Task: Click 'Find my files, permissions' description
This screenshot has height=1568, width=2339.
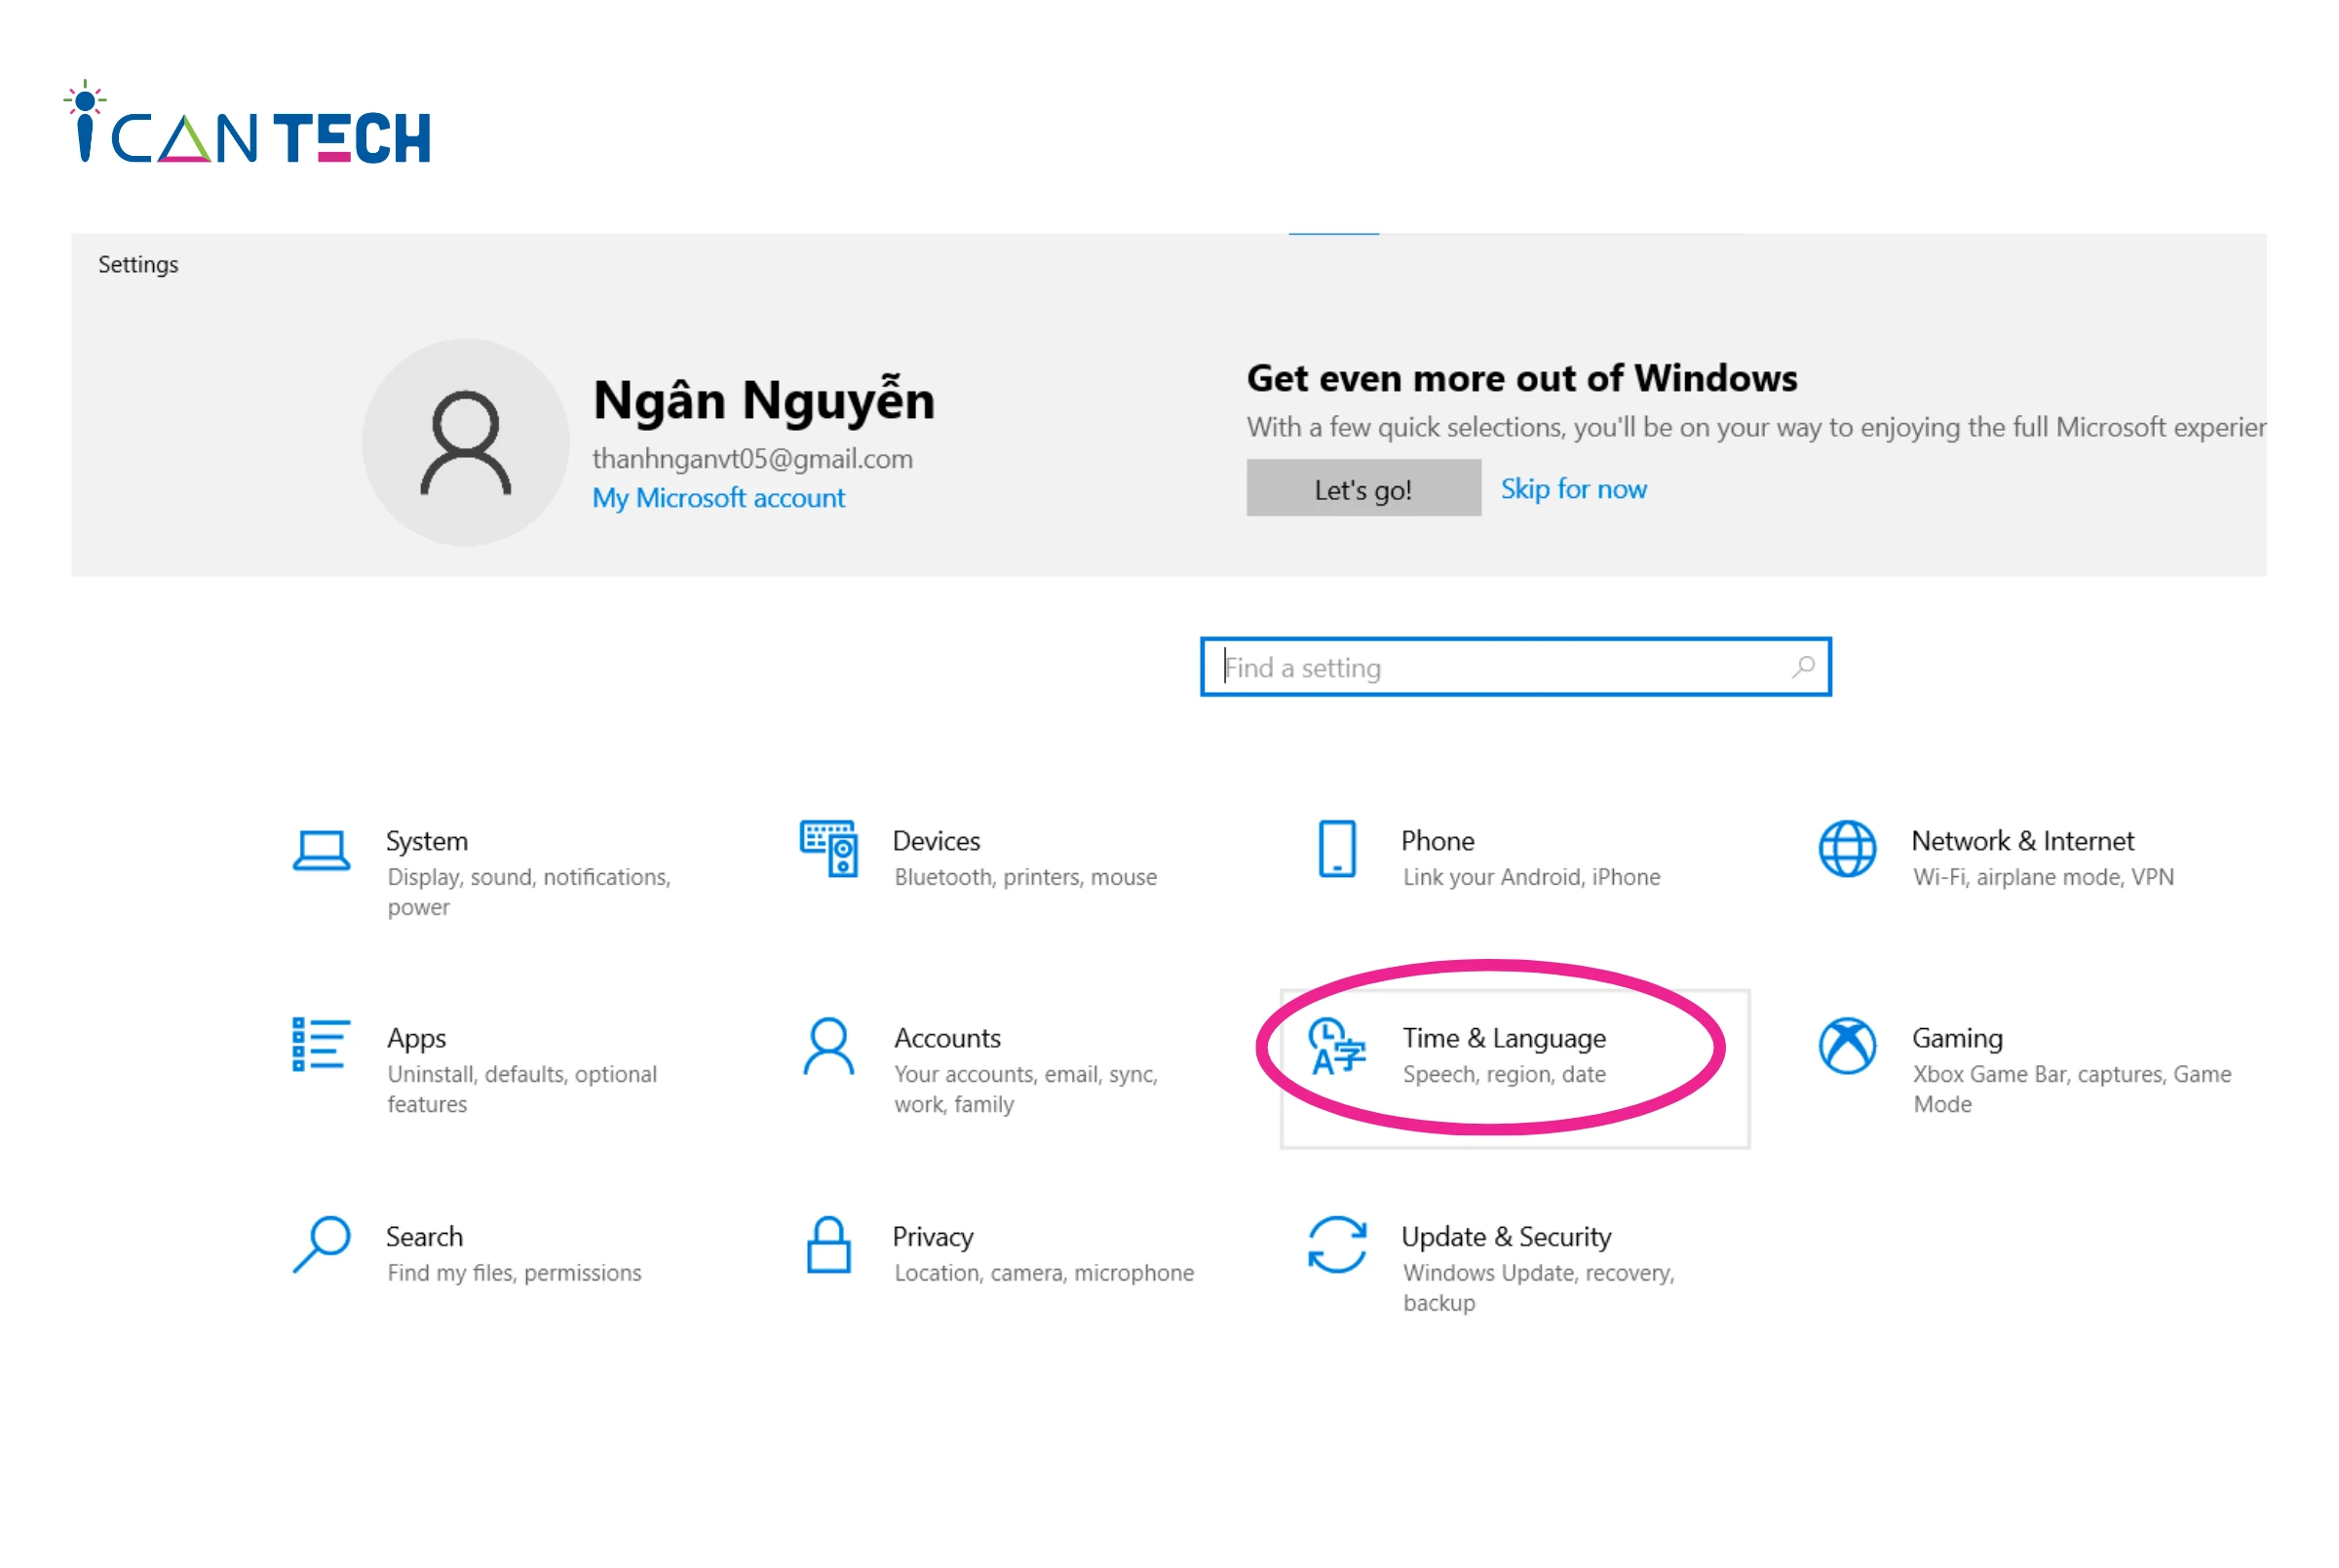Action: point(514,1272)
